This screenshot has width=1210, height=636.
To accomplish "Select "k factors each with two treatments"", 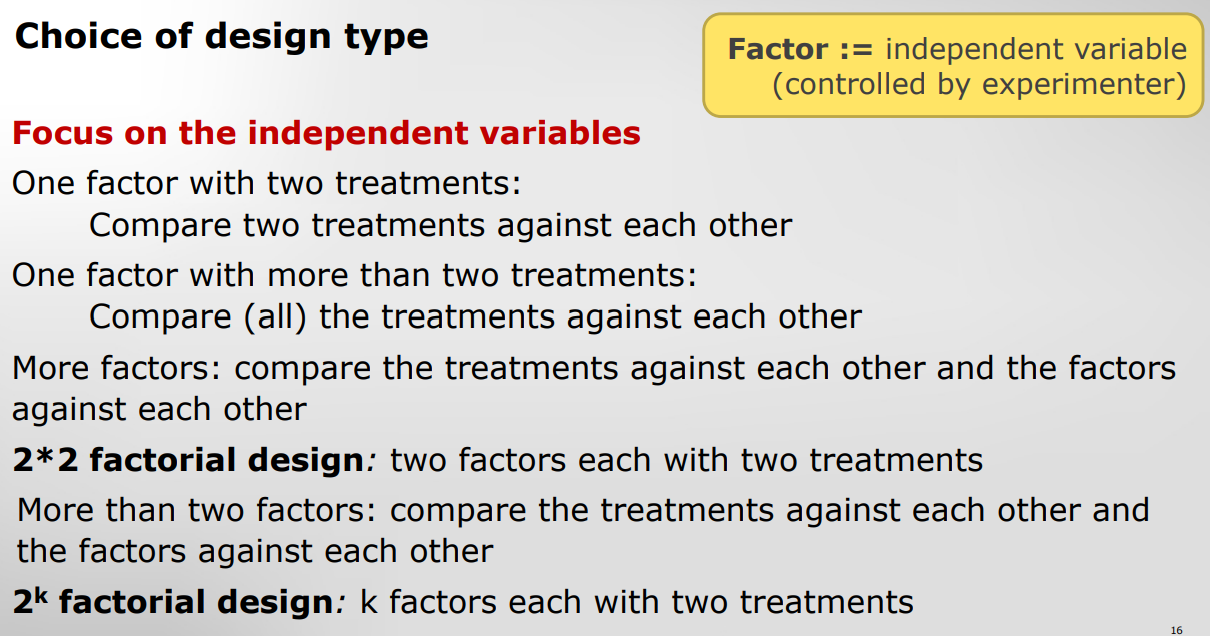I will coord(636,602).
